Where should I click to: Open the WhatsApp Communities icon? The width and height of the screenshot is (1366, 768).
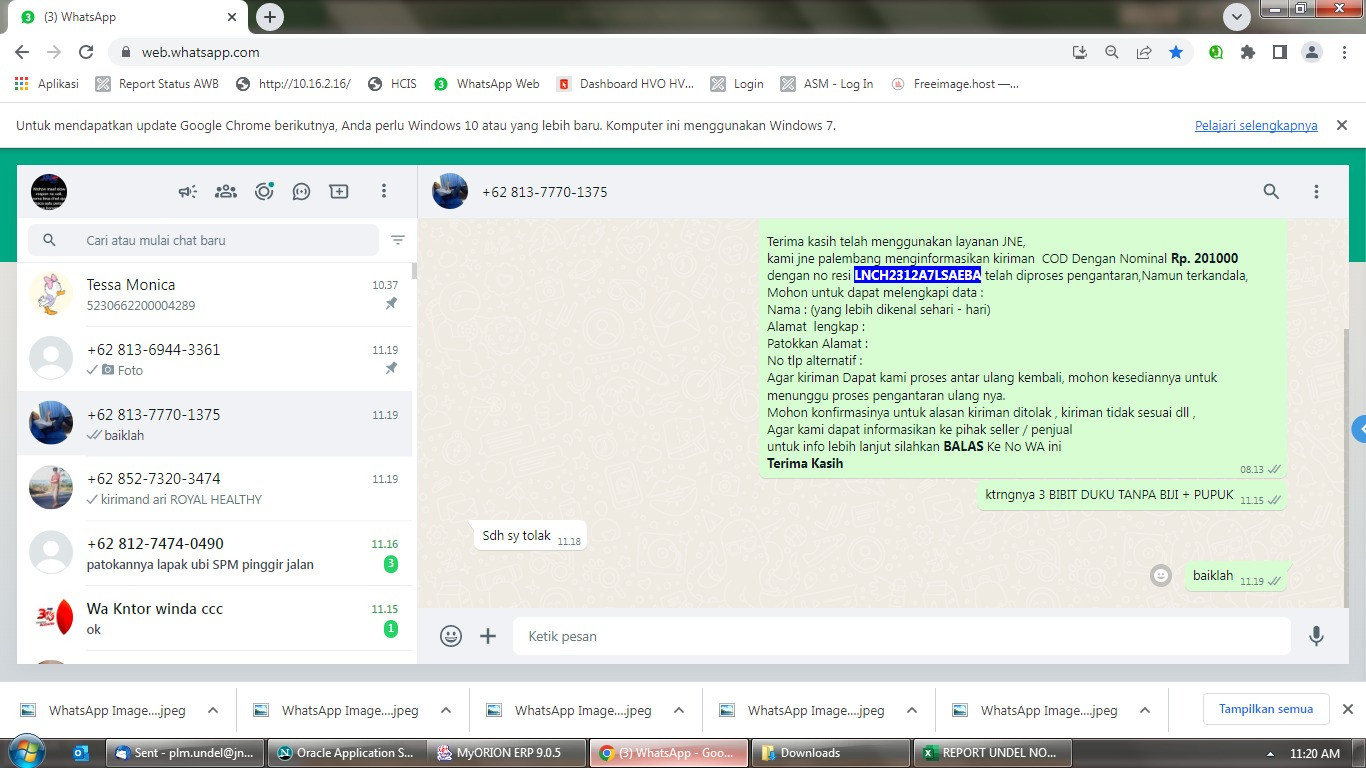click(226, 191)
